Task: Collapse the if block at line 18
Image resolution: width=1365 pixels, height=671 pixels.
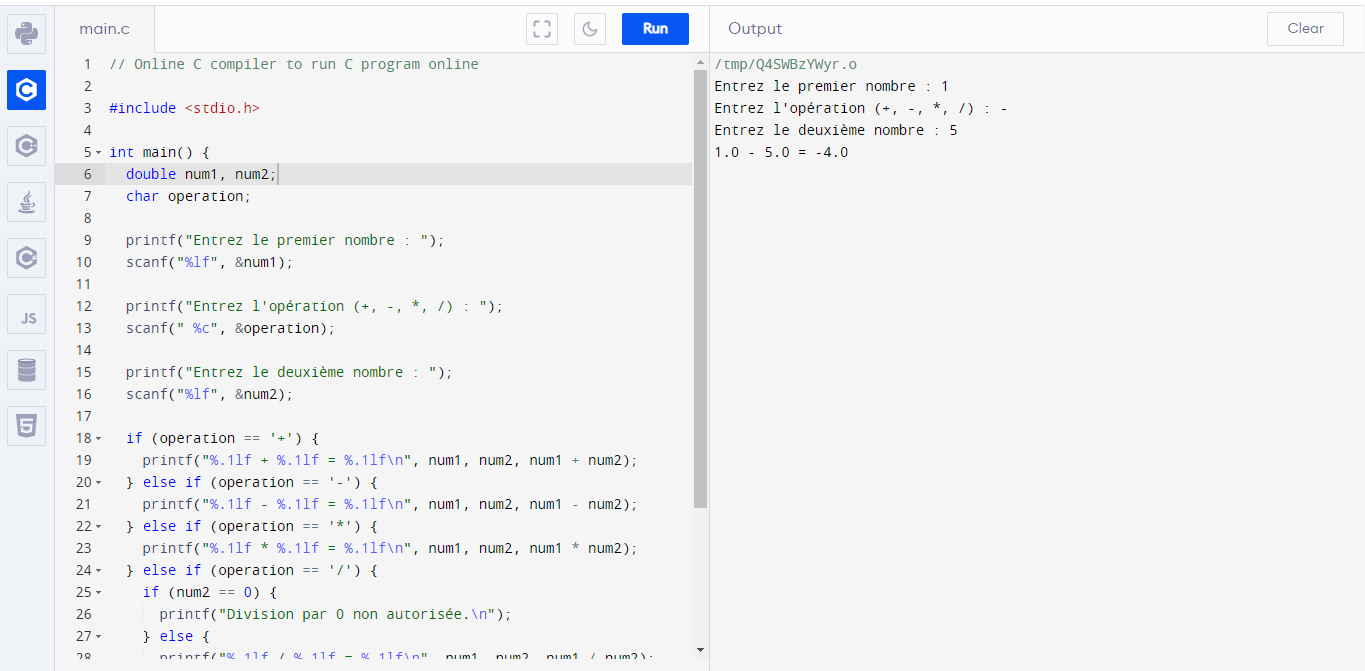Action: tap(98, 439)
